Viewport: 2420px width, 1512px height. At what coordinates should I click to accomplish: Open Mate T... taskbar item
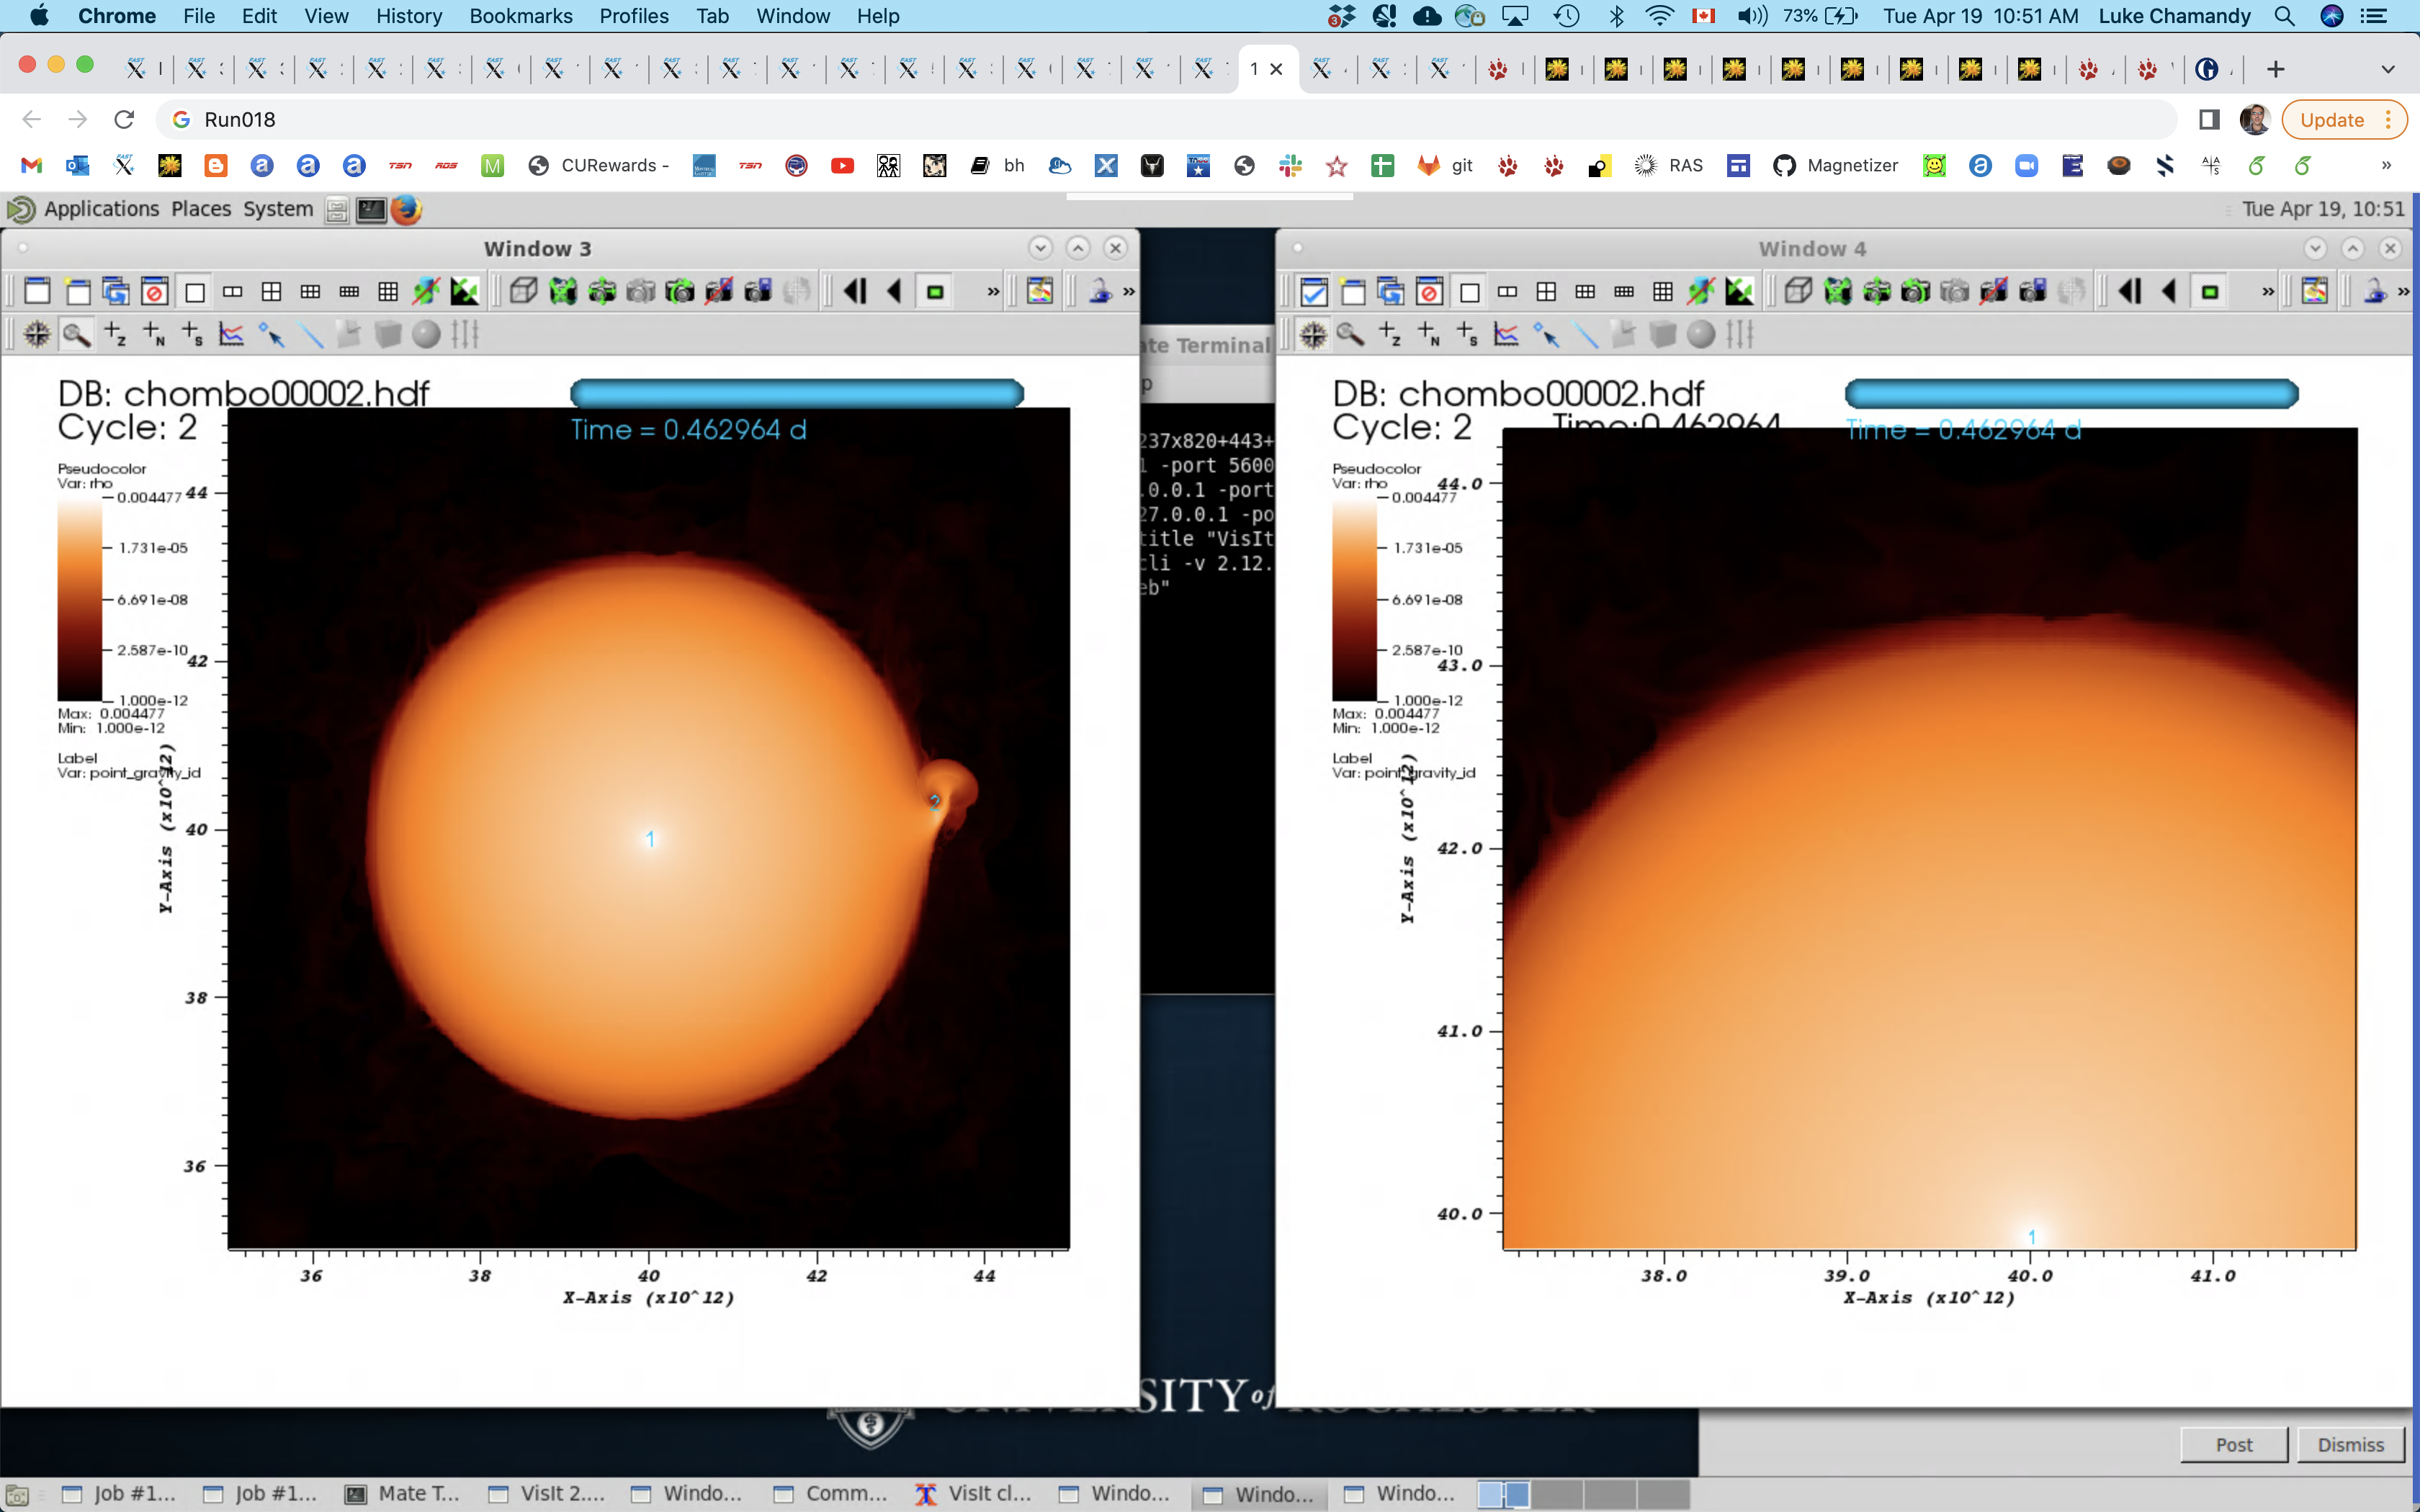403,1493
